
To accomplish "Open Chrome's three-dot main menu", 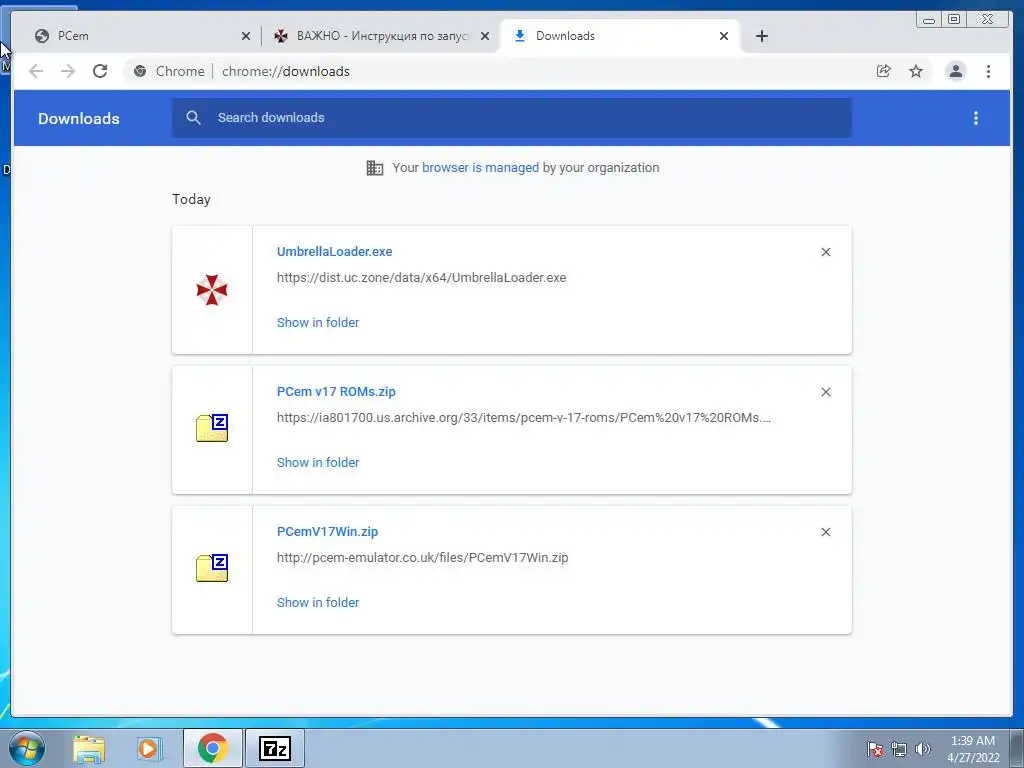I will pyautogui.click(x=988, y=71).
